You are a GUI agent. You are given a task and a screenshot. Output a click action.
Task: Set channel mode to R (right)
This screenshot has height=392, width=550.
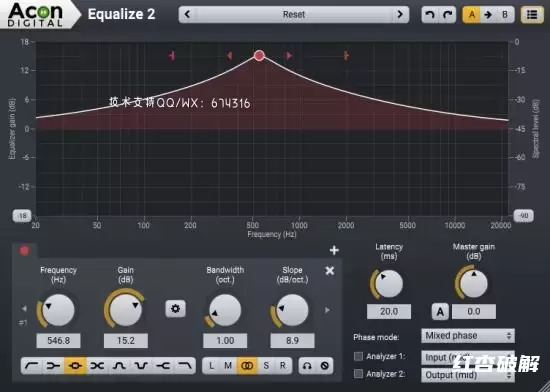point(283,366)
